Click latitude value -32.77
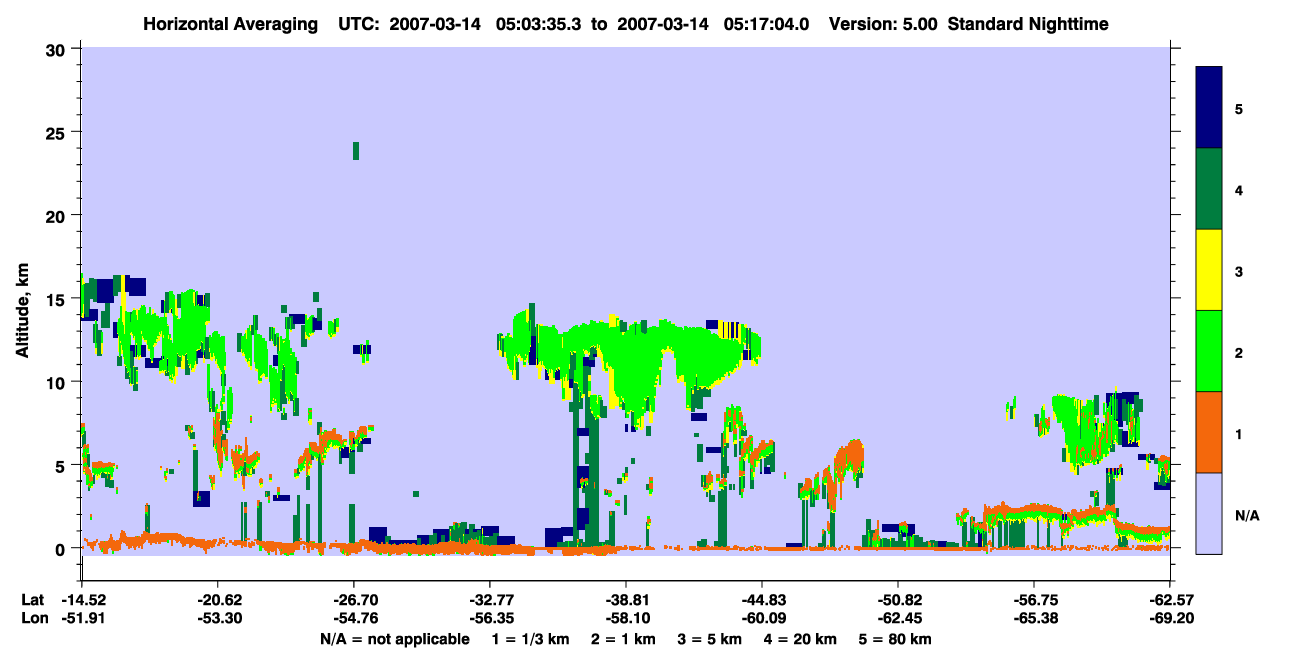The height and width of the screenshot is (667, 1300). [490, 600]
